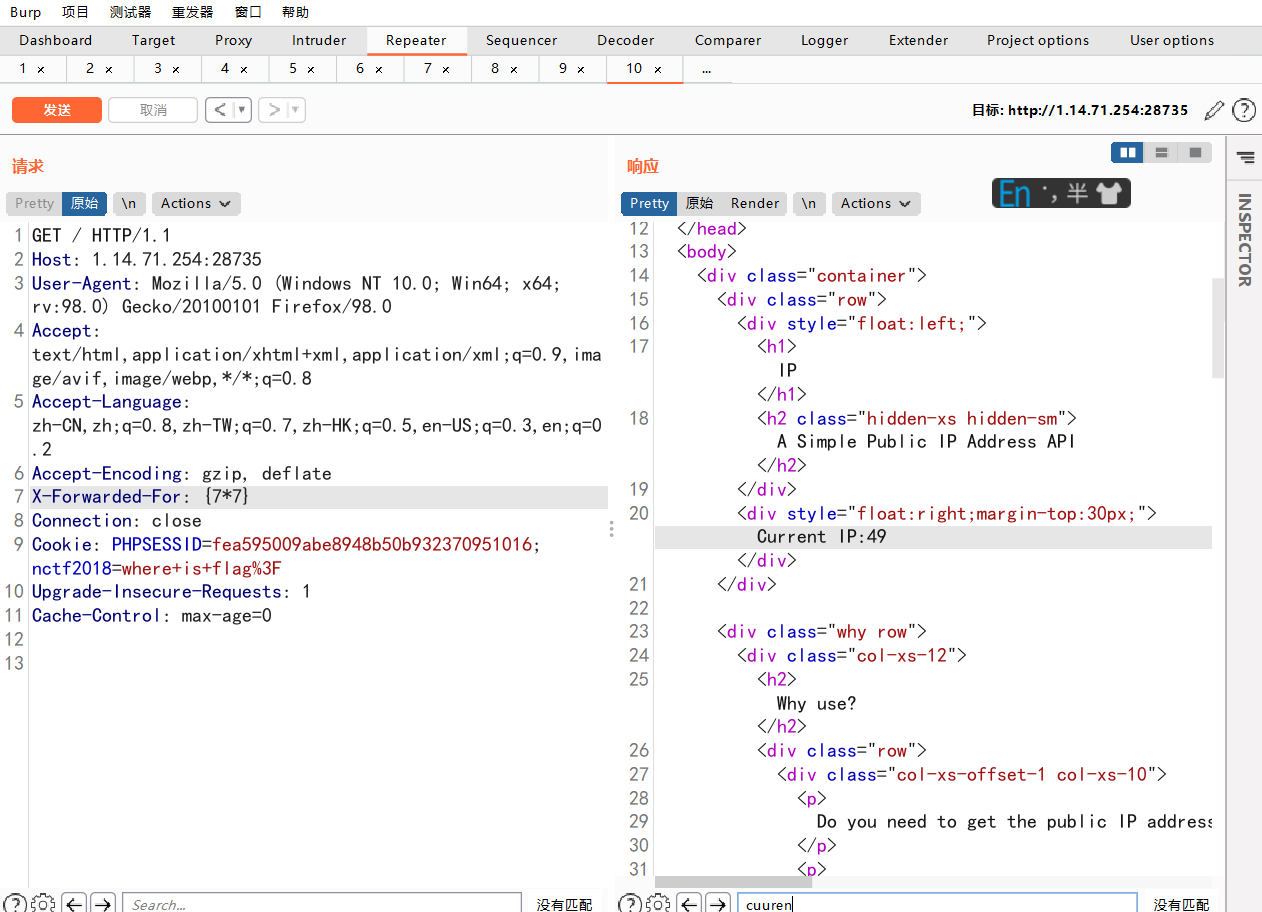Open the Burp menu

[26, 12]
